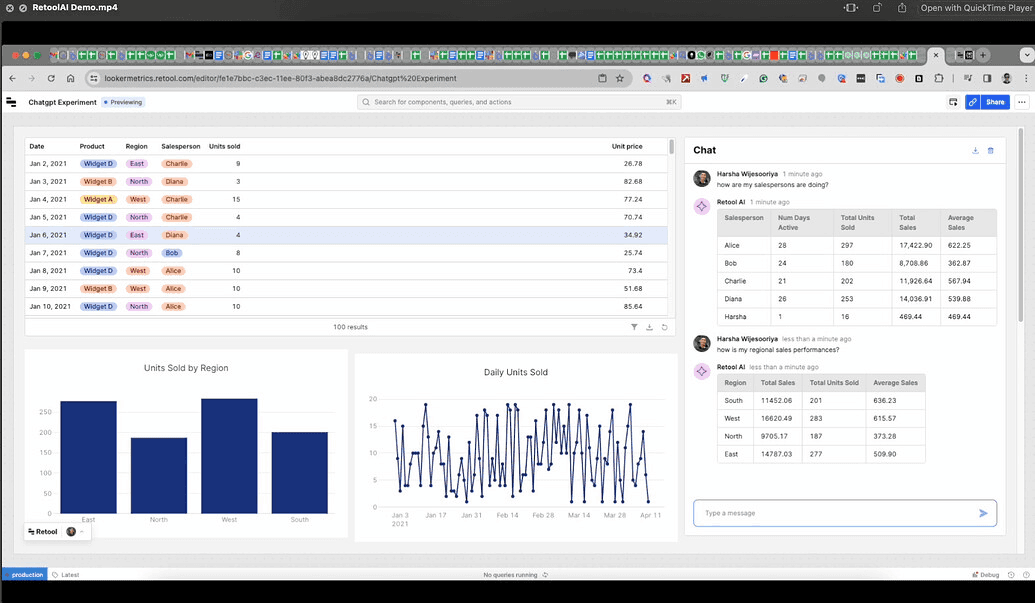Open with QuickTime Player button
Image resolution: width=1035 pixels, height=603 pixels.
tap(976, 8)
